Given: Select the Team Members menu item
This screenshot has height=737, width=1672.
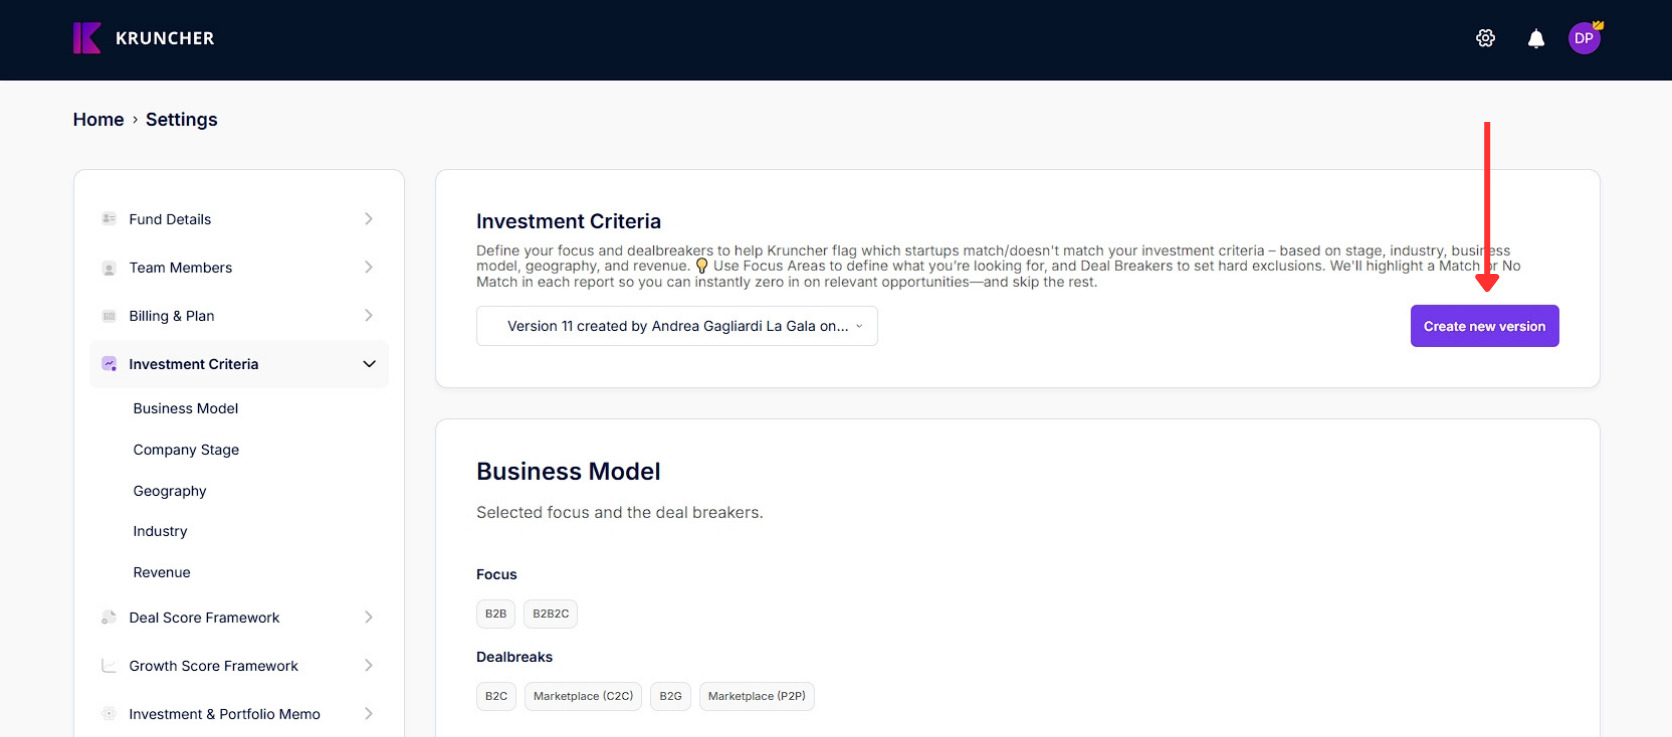Looking at the screenshot, I should tap(239, 267).
